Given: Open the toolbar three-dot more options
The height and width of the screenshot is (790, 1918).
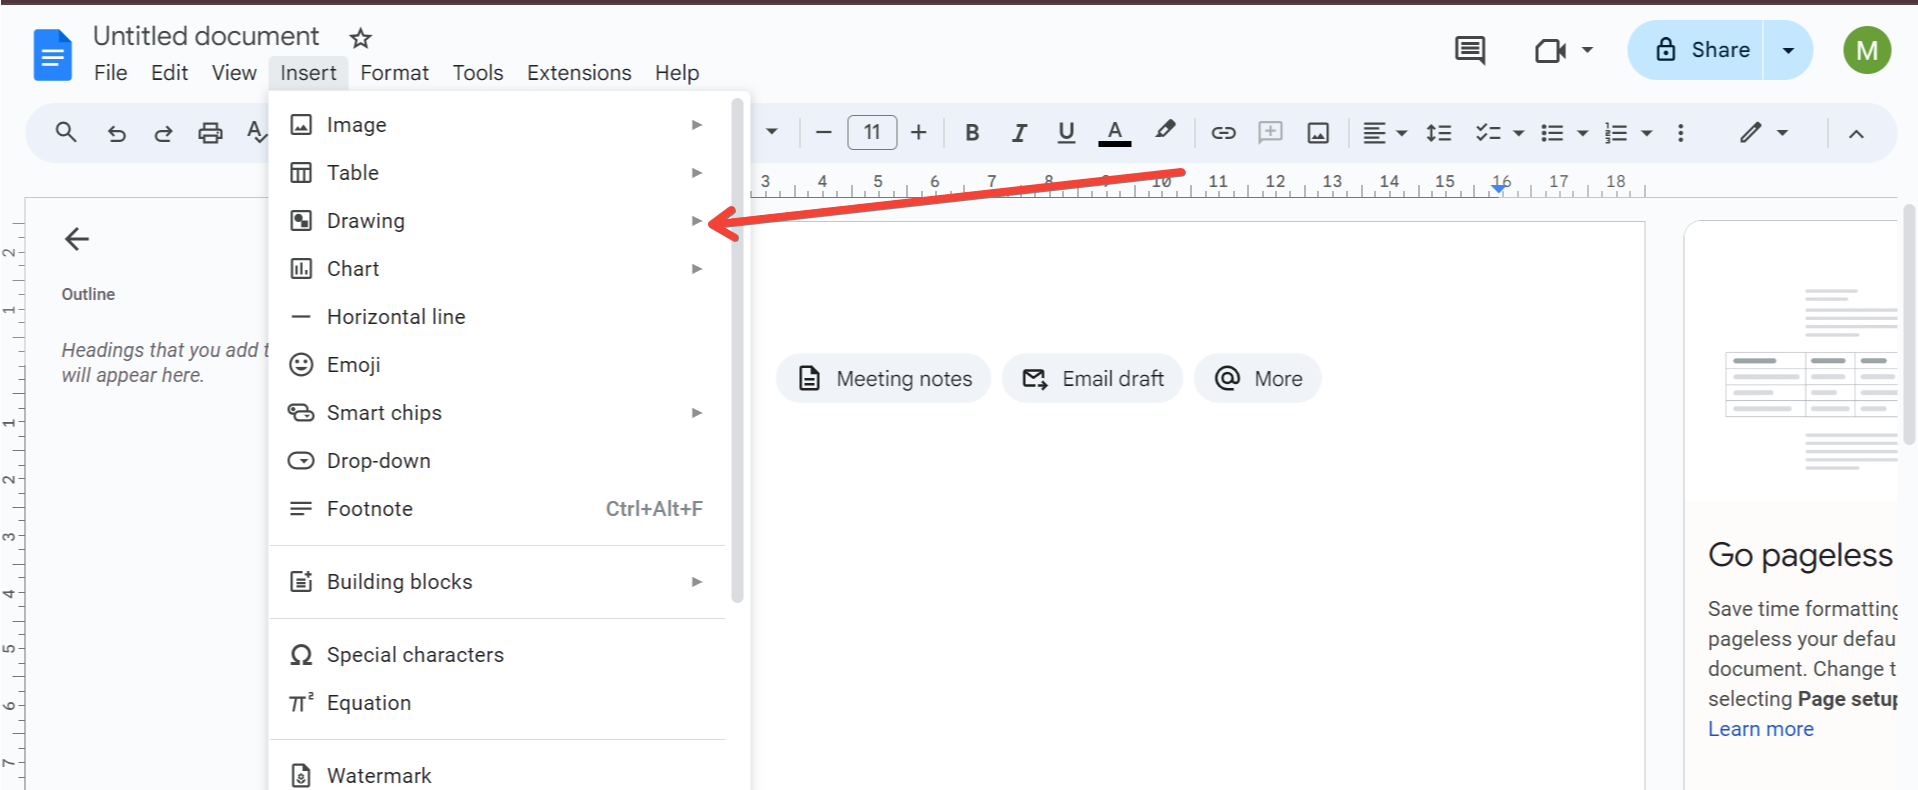Looking at the screenshot, I should [1681, 133].
